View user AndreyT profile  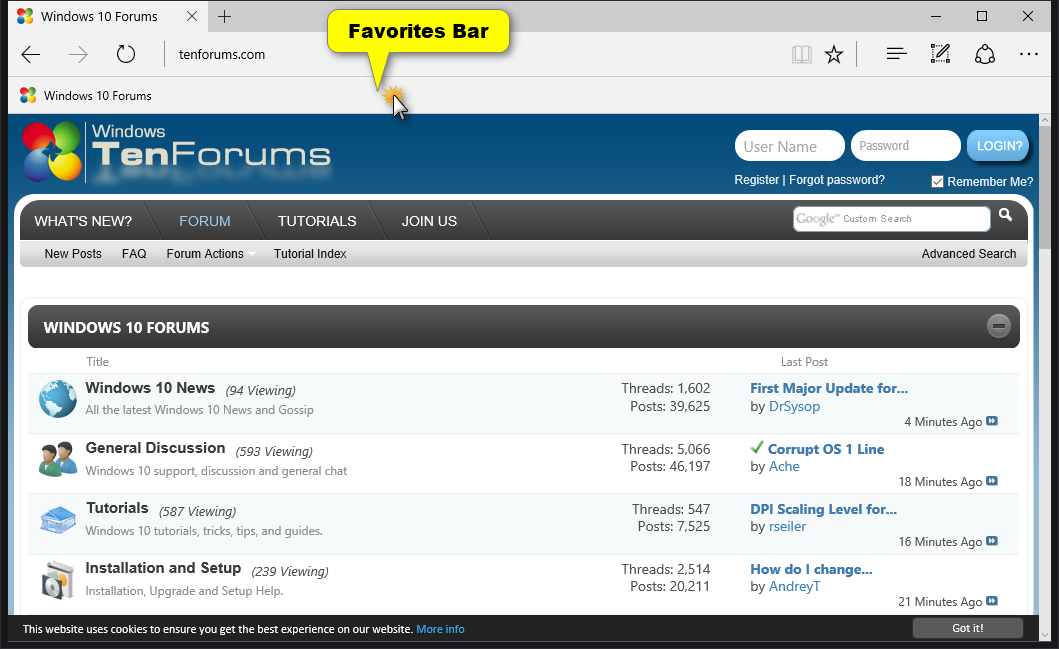coord(794,586)
